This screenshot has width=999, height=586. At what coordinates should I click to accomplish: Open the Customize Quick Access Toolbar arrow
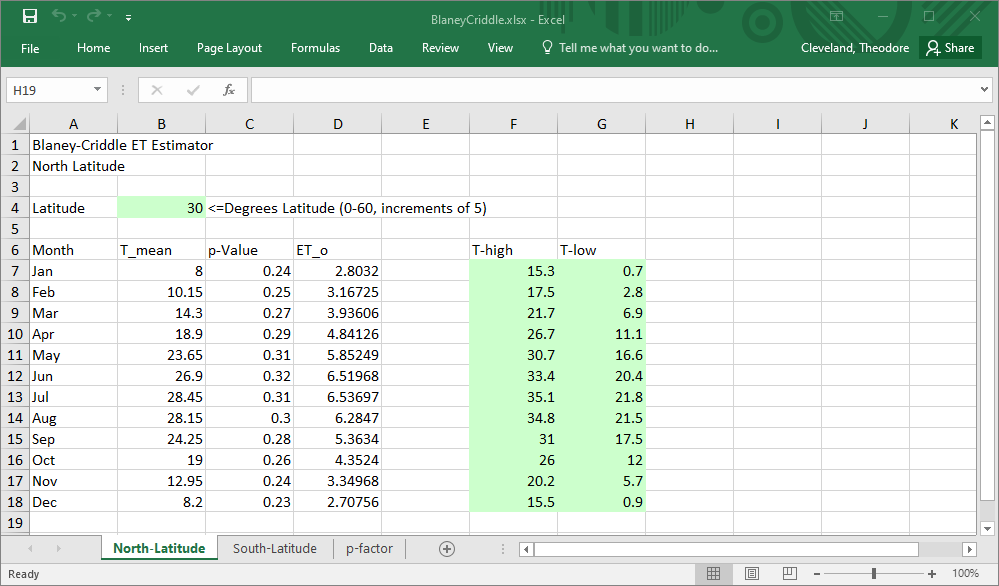click(128, 18)
